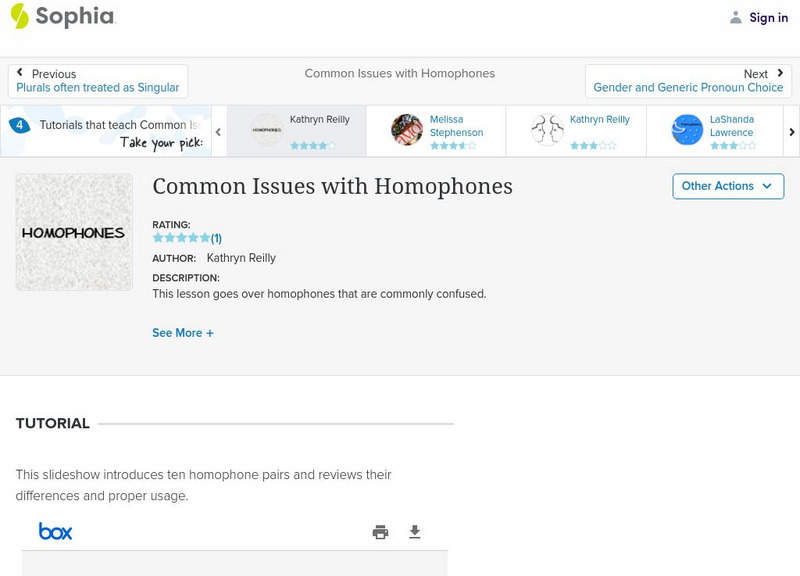Download the Box slideshow file

click(x=415, y=532)
